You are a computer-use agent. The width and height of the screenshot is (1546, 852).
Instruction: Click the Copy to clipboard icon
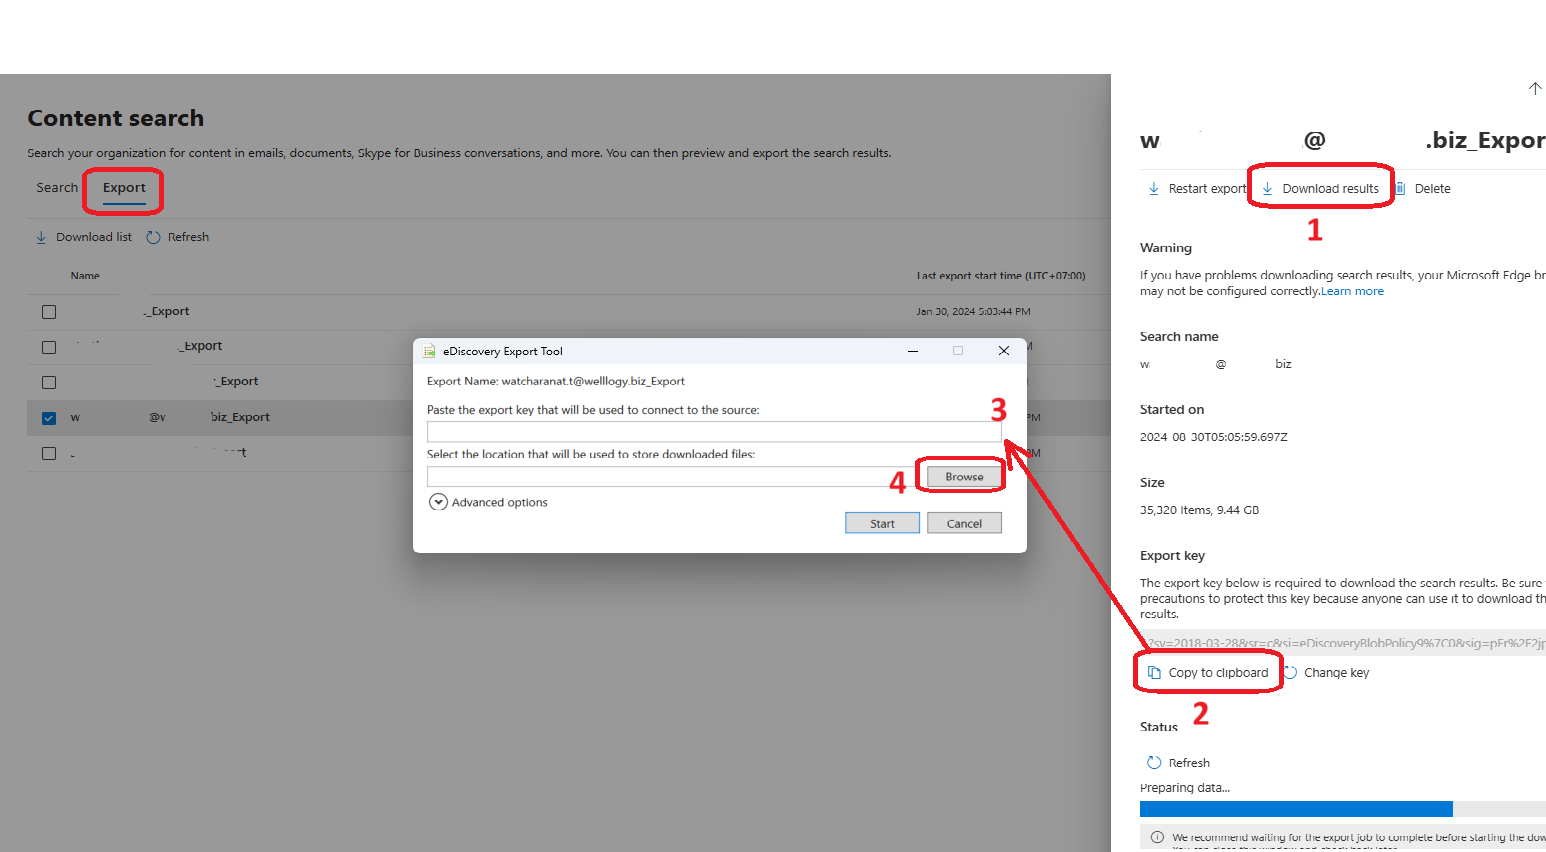1154,673
